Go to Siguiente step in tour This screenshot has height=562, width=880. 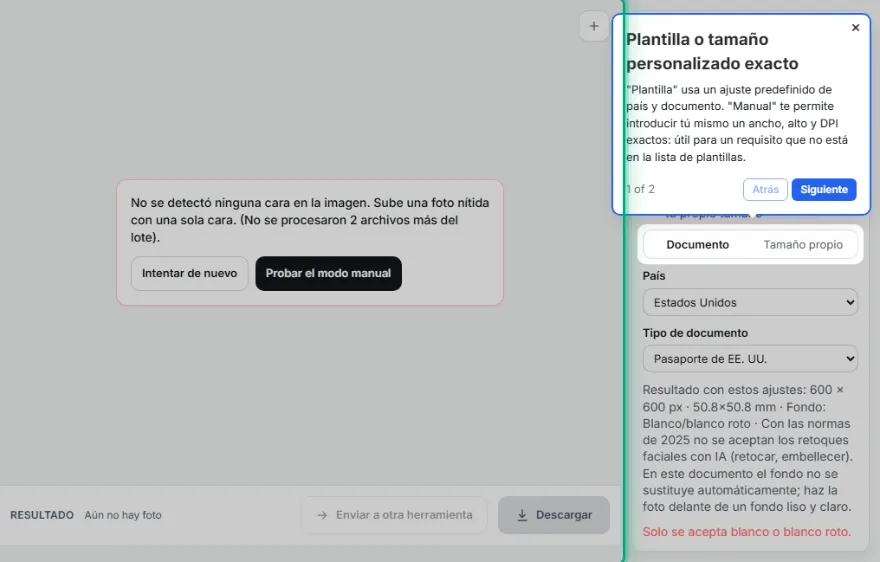[824, 189]
